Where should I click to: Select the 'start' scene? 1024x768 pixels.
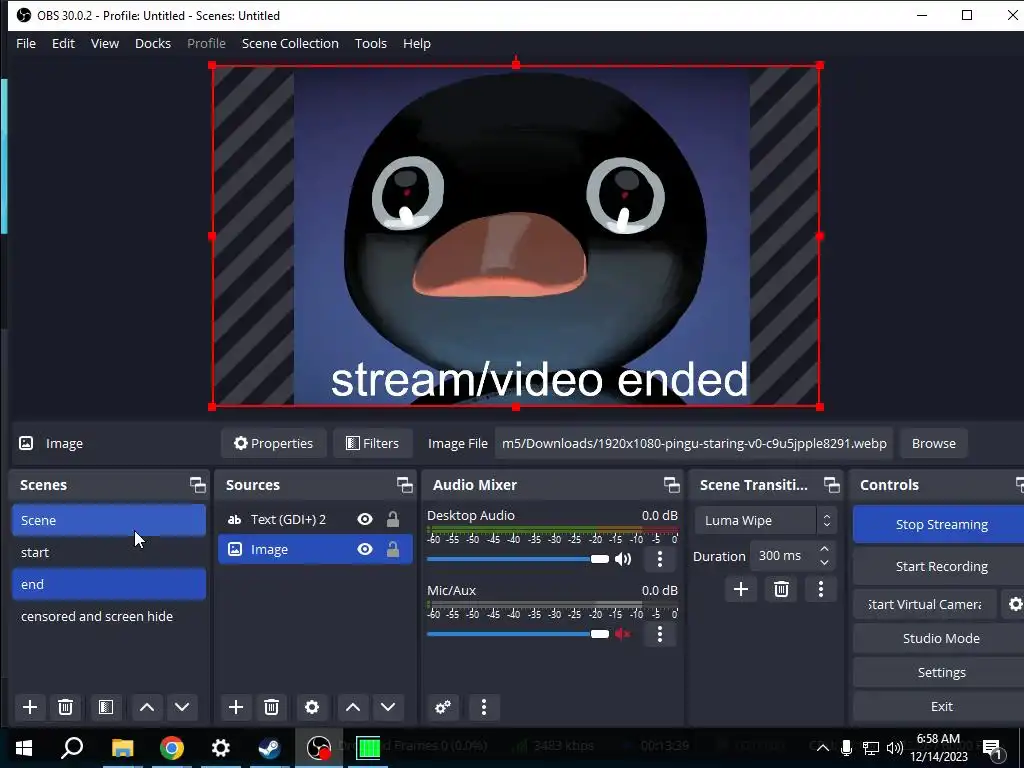(109, 552)
